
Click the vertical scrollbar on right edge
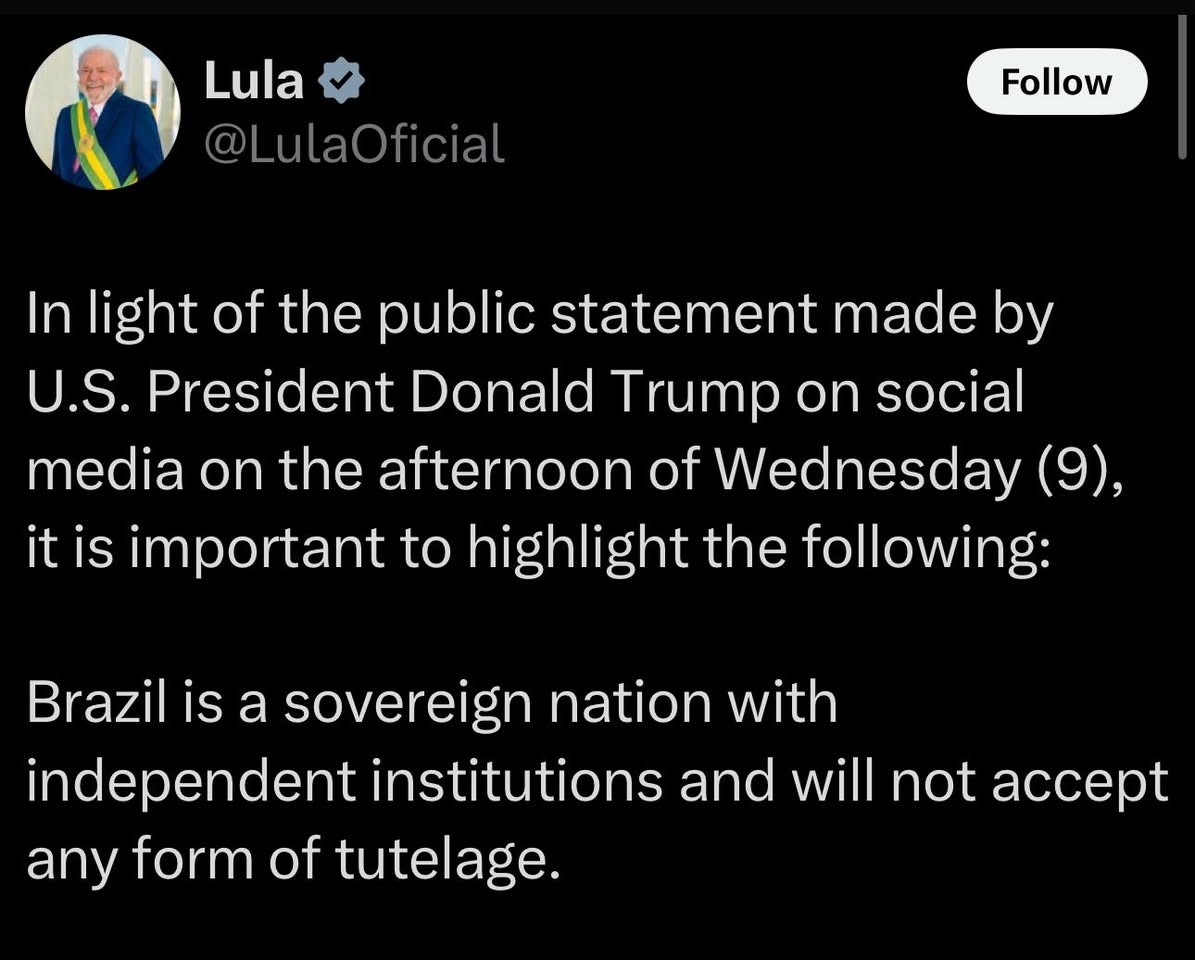pyautogui.click(x=1182, y=86)
